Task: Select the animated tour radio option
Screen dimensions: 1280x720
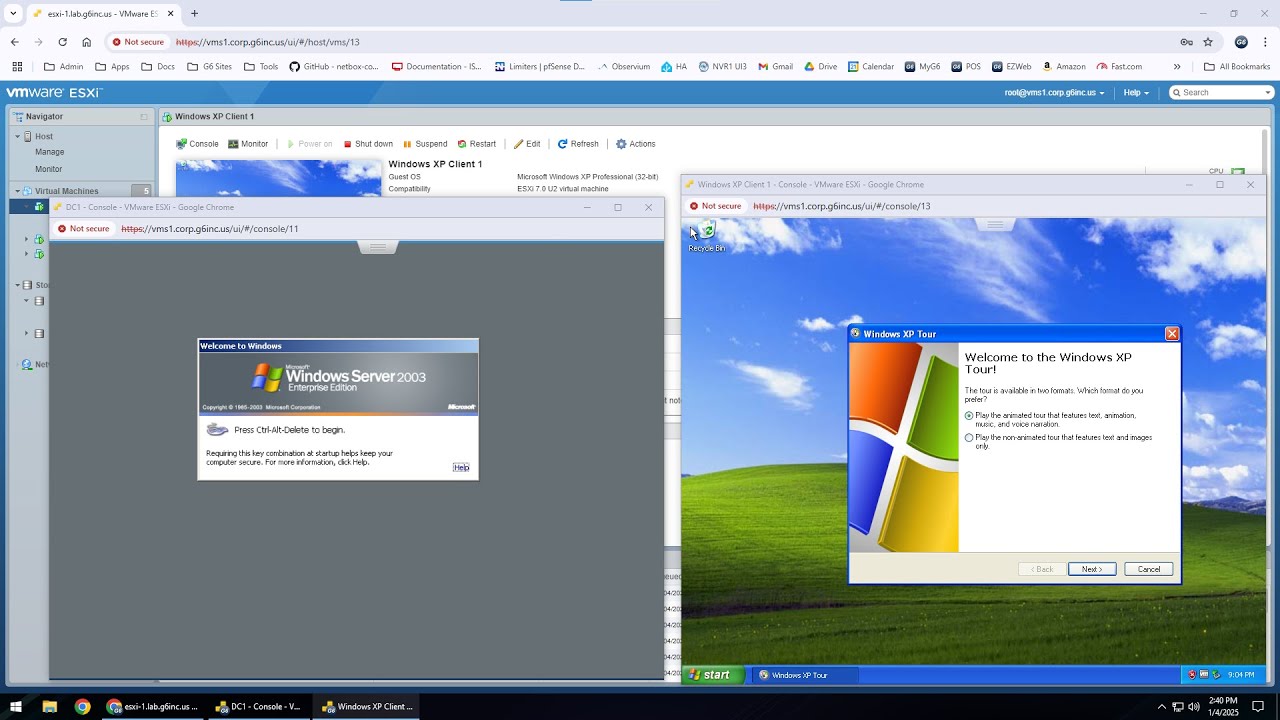Action: (969, 415)
